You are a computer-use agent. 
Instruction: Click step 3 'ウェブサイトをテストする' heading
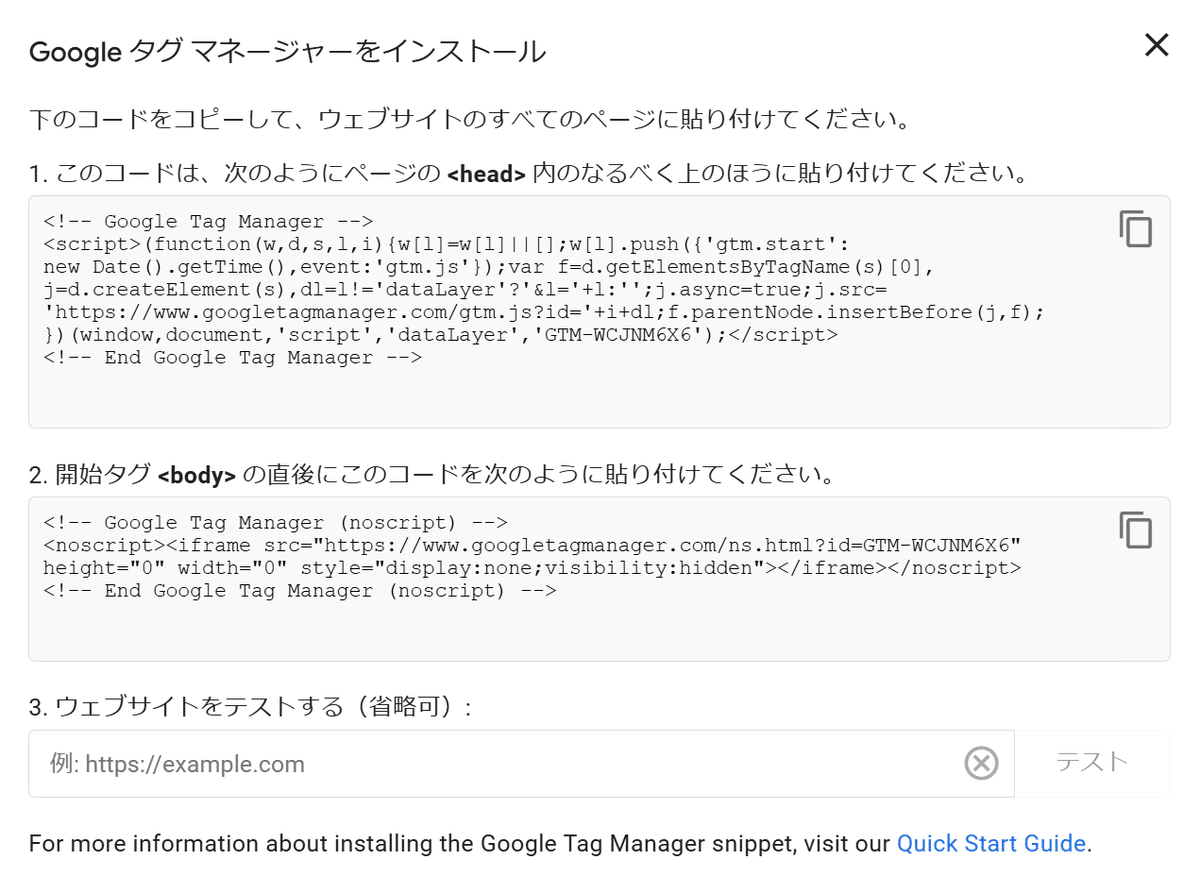coord(250,707)
